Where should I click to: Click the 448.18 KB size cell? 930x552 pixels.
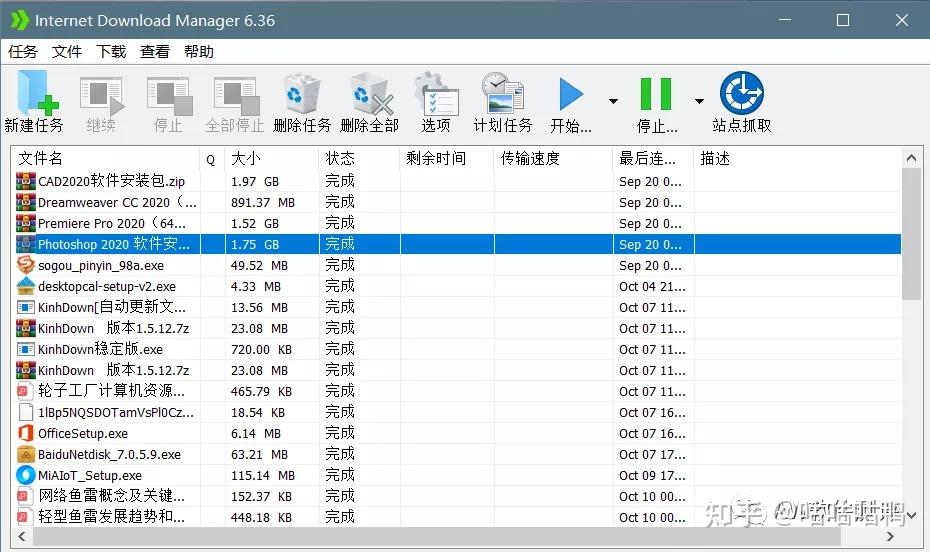coord(261,518)
